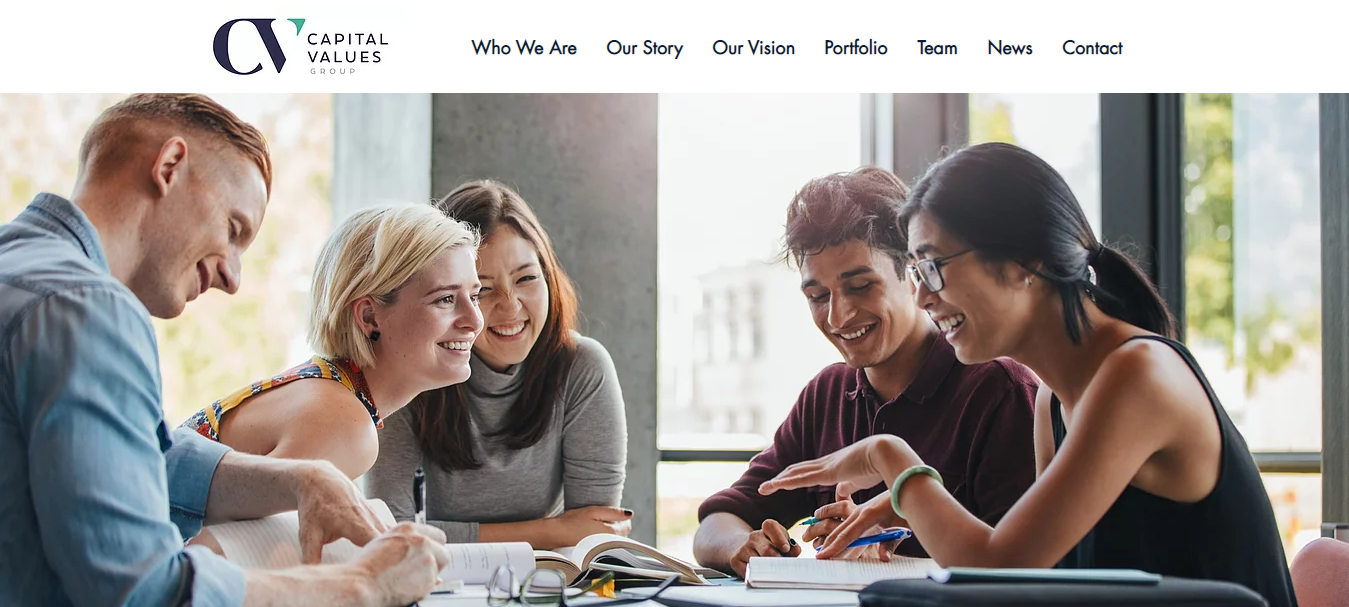Viewport: 1349px width, 607px height.
Task: Open the Portfolio menu item
Action: point(856,48)
